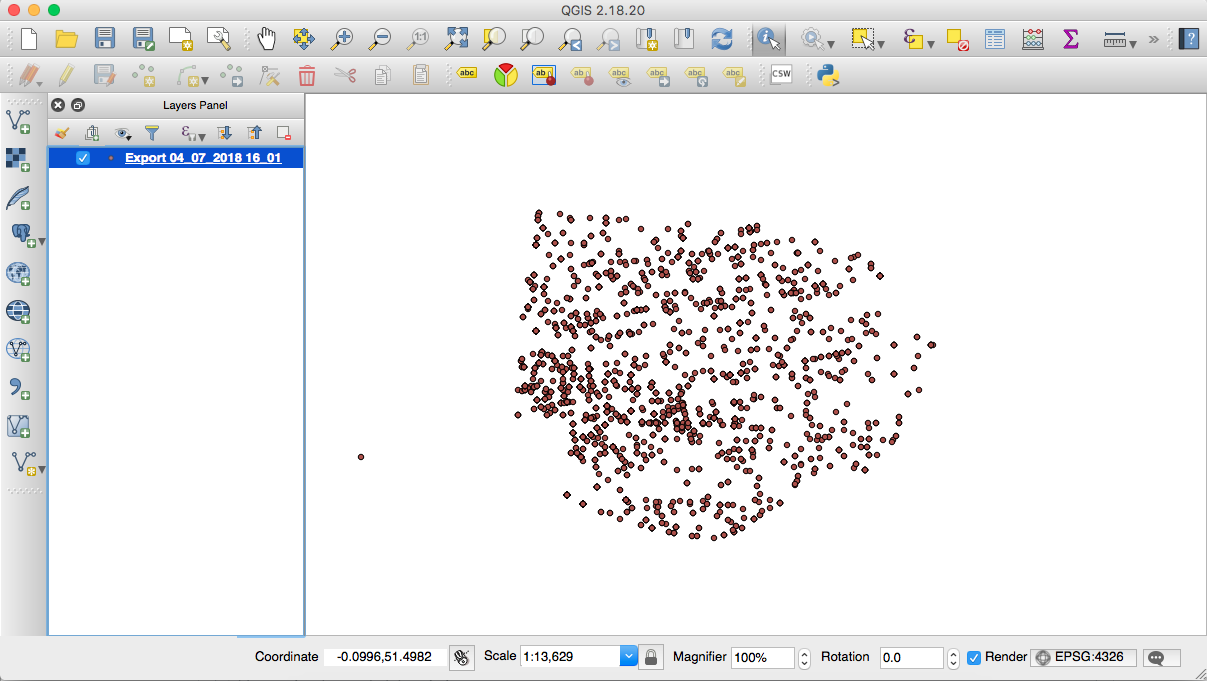1207x681 pixels.
Task: Zoom to full extent
Action: [456, 39]
